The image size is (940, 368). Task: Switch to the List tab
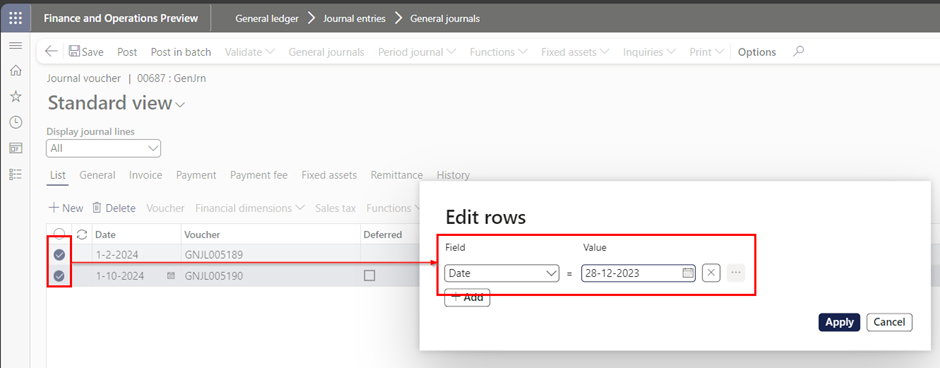click(58, 175)
